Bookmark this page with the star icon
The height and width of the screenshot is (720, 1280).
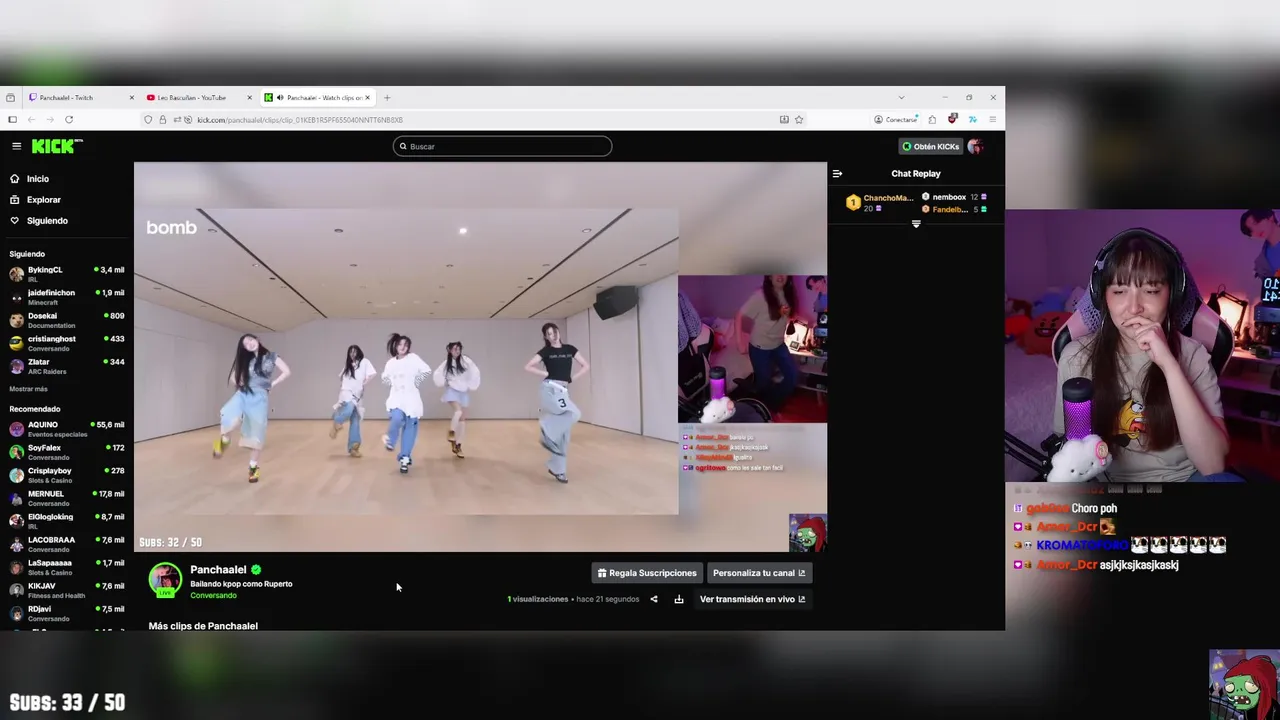pos(799,120)
